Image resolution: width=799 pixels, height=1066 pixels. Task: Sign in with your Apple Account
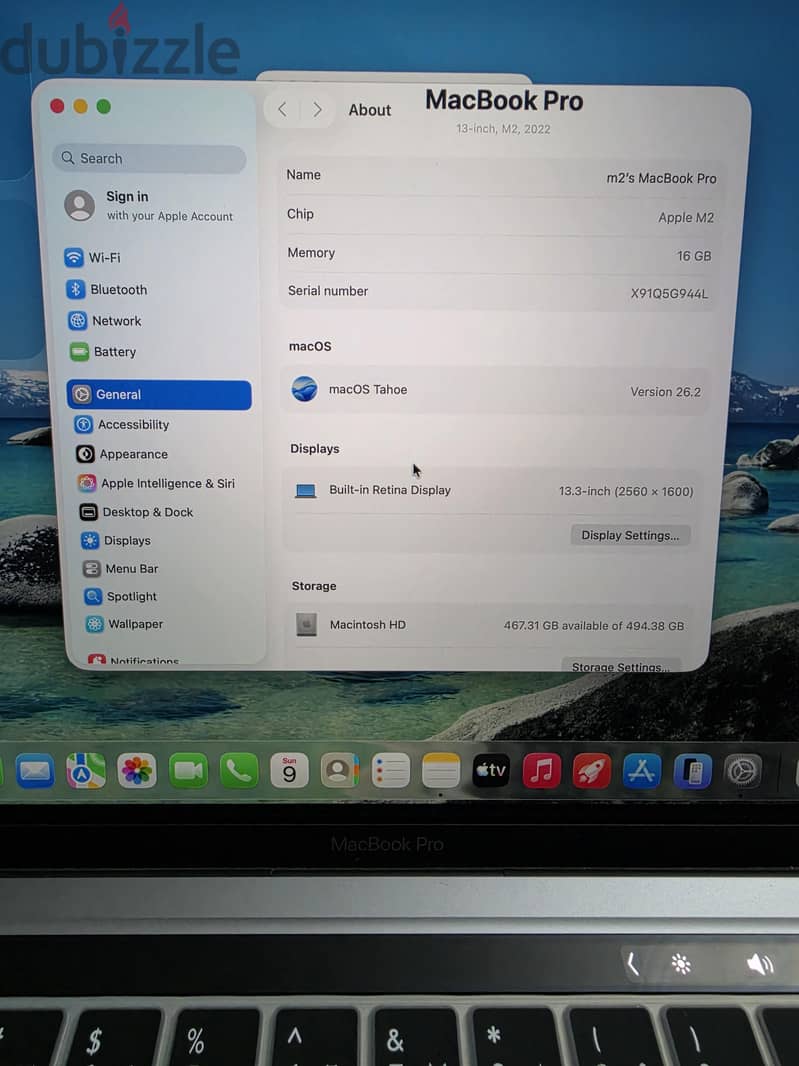pyautogui.click(x=149, y=205)
